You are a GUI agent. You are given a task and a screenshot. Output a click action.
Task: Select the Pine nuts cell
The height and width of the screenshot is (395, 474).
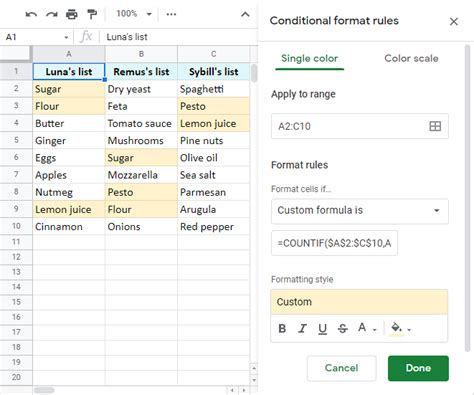point(214,141)
